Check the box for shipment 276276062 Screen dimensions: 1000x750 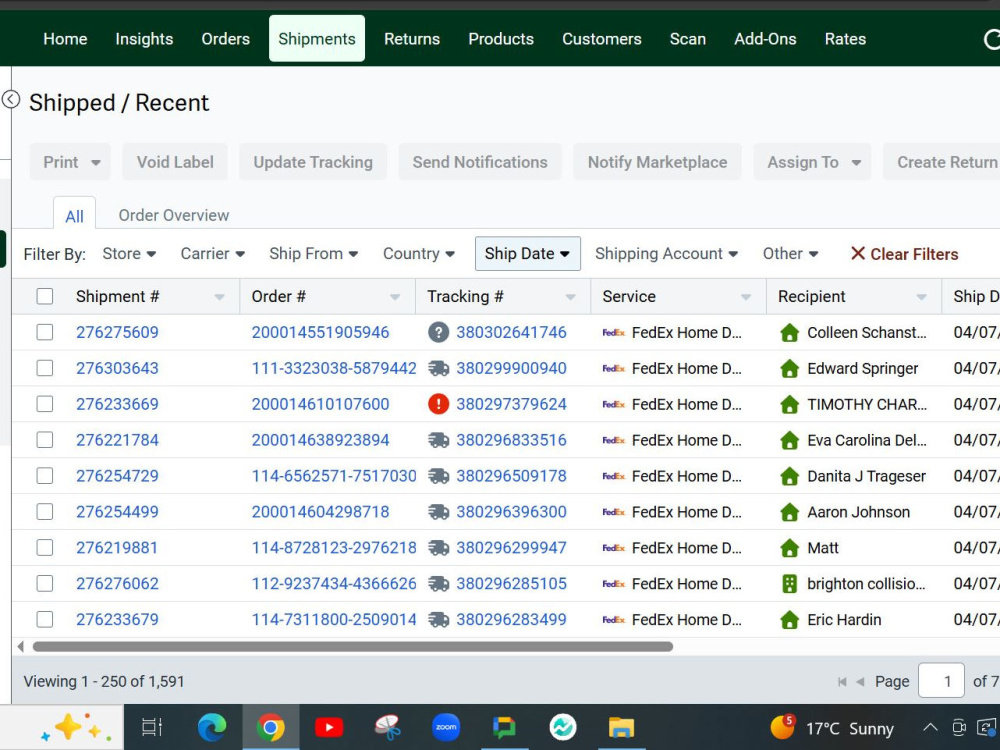(45, 584)
